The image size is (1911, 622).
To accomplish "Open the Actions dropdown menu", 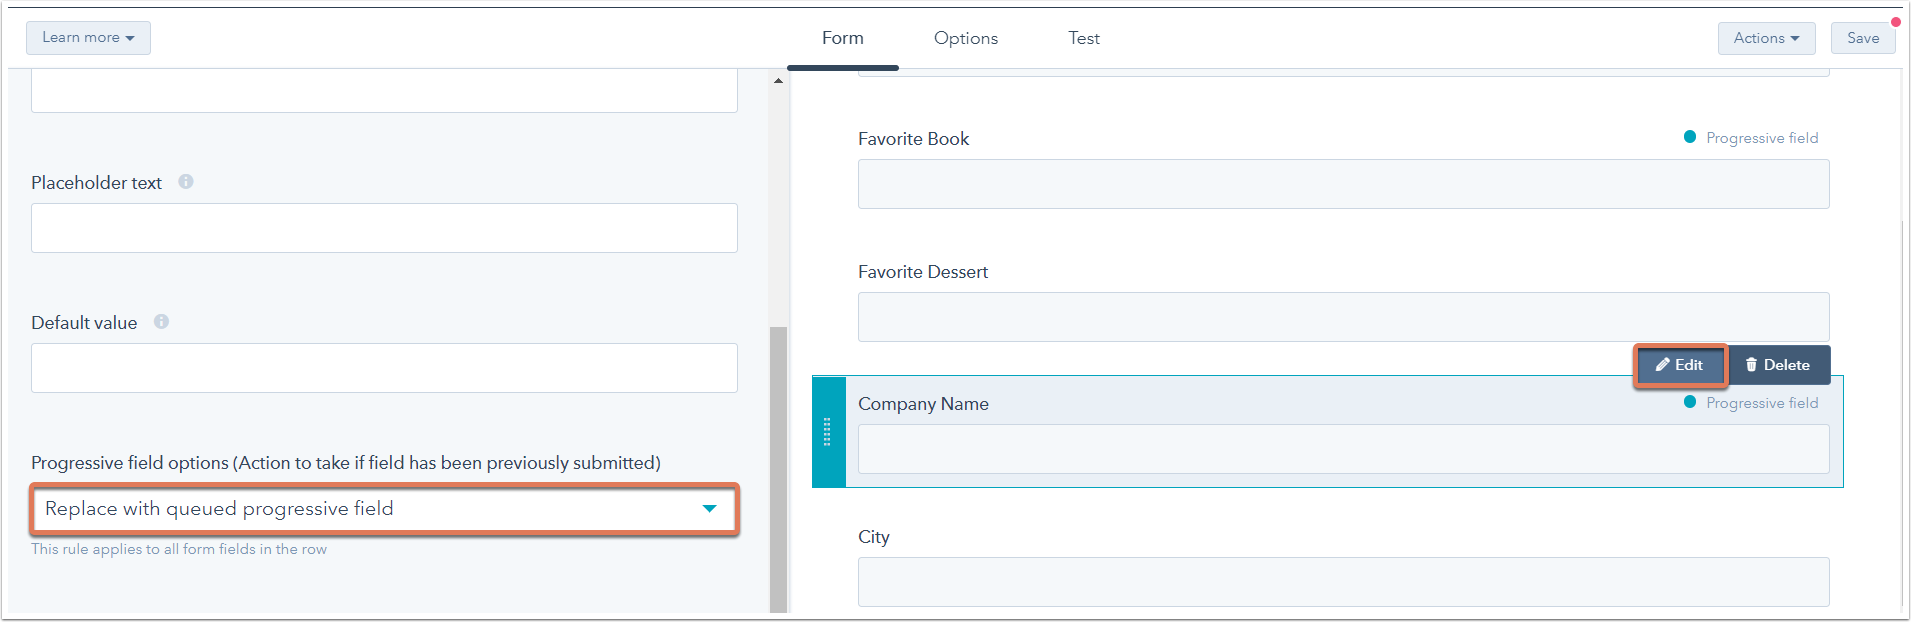I will click(1766, 38).
